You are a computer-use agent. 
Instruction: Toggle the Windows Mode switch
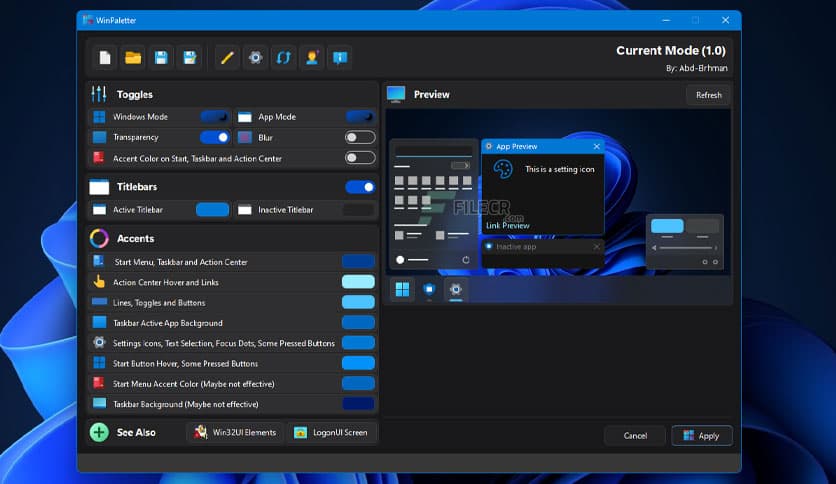point(214,117)
